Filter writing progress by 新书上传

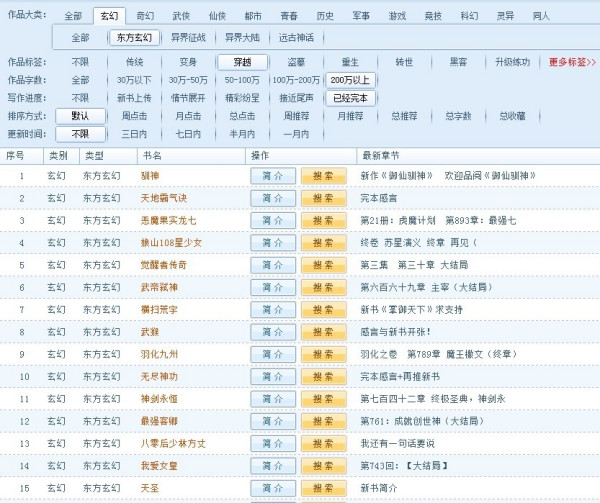click(x=134, y=98)
